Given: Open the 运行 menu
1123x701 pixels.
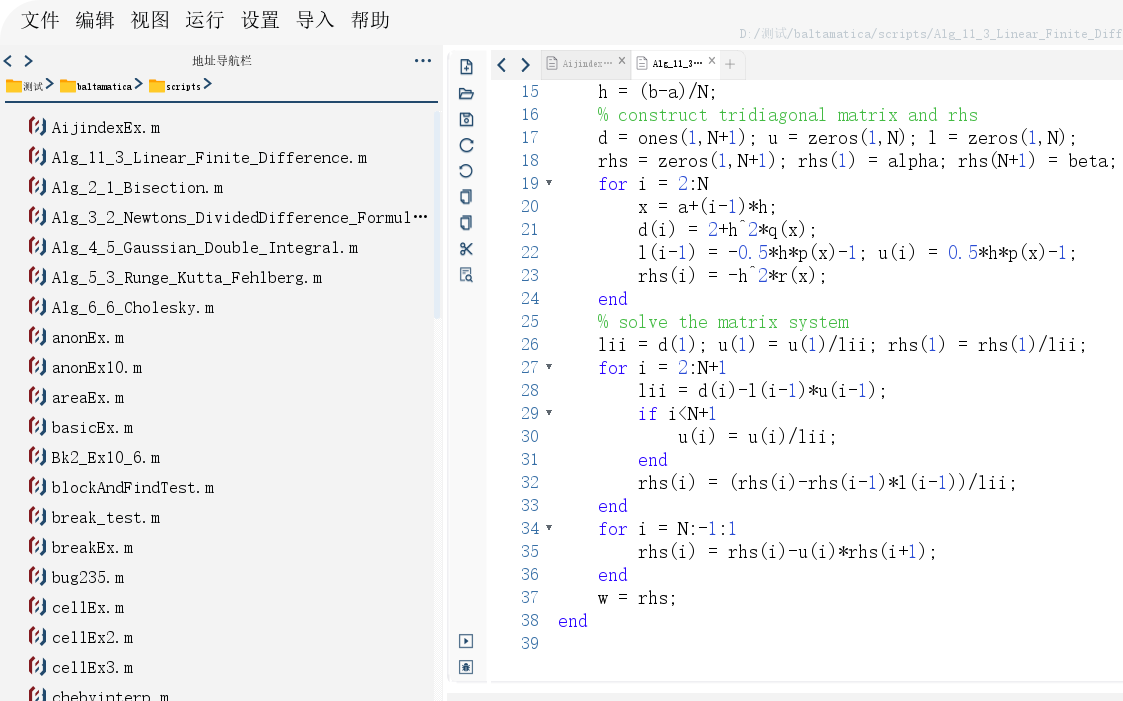Looking at the screenshot, I should pos(205,20).
